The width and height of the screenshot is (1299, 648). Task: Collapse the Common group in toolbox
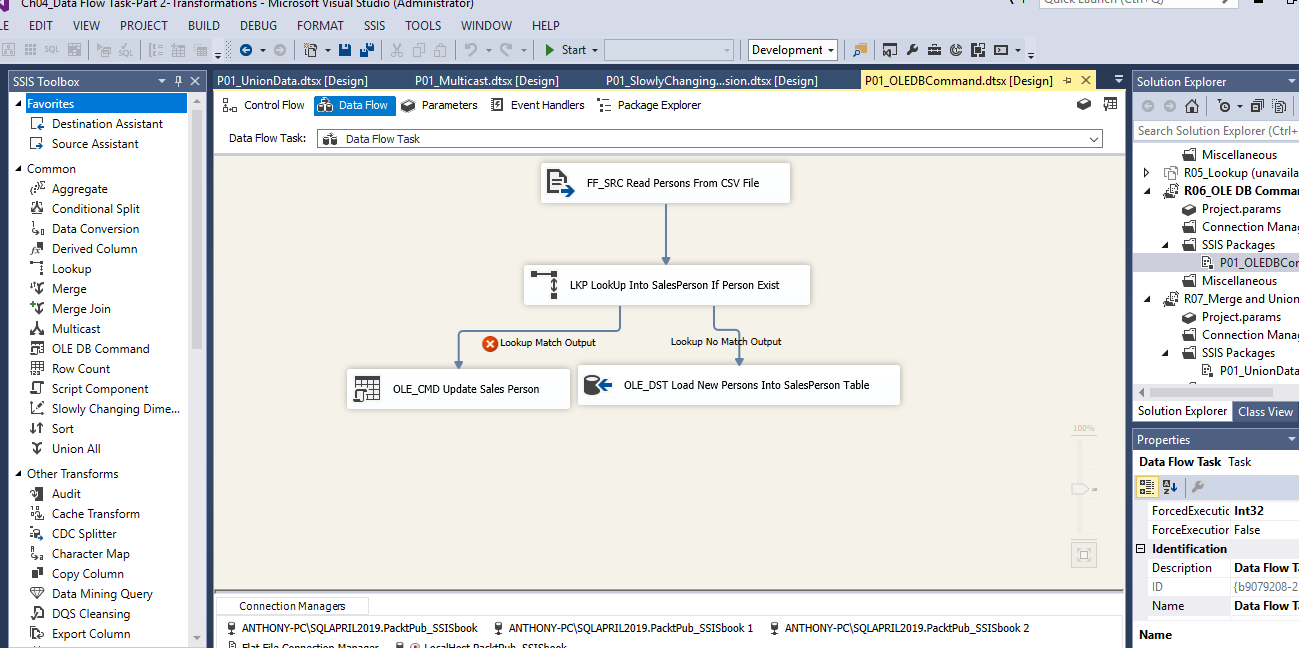tap(18, 169)
